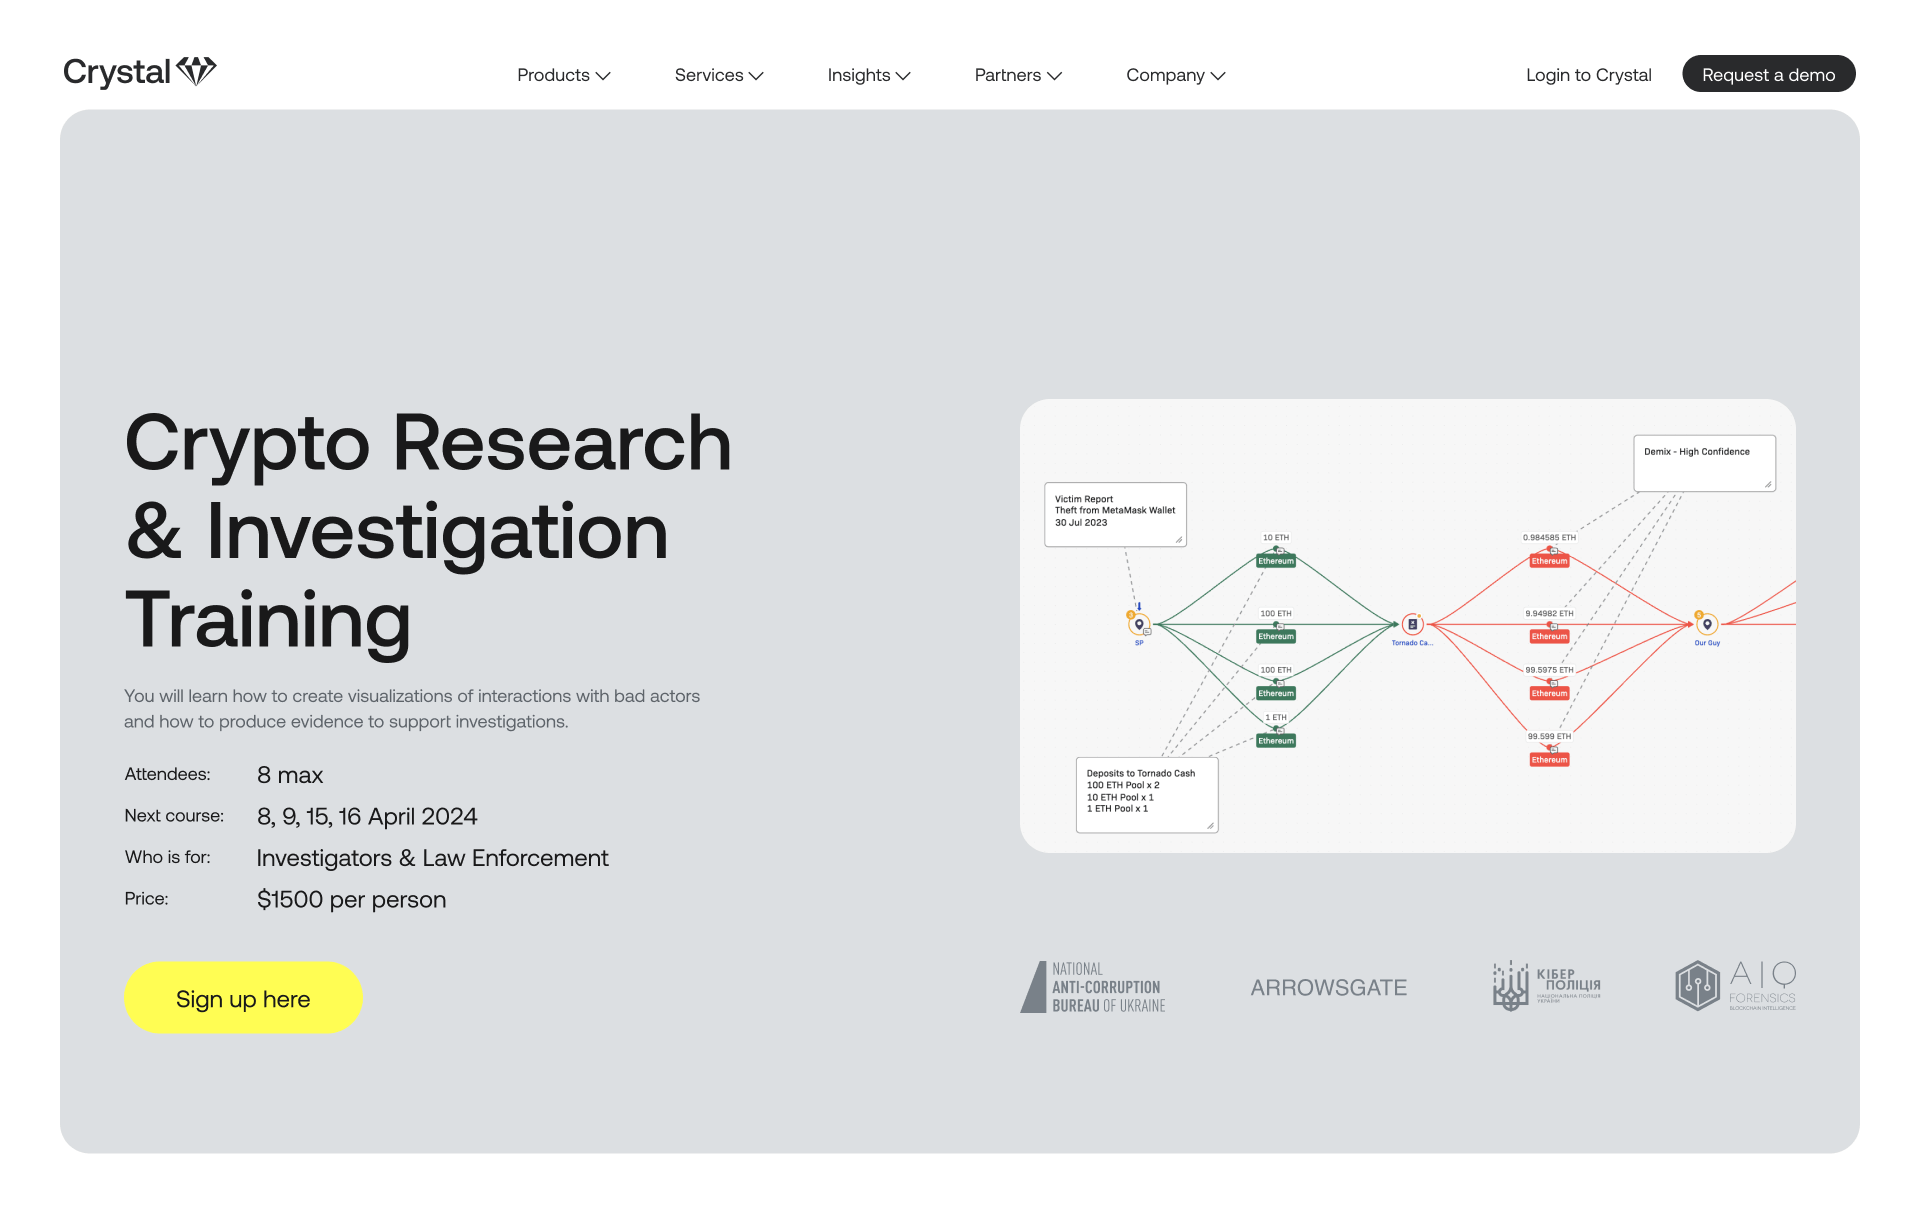Screen dimensions: 1920x1212
Task: Select the Victim Report annotation note
Action: (x=1115, y=514)
